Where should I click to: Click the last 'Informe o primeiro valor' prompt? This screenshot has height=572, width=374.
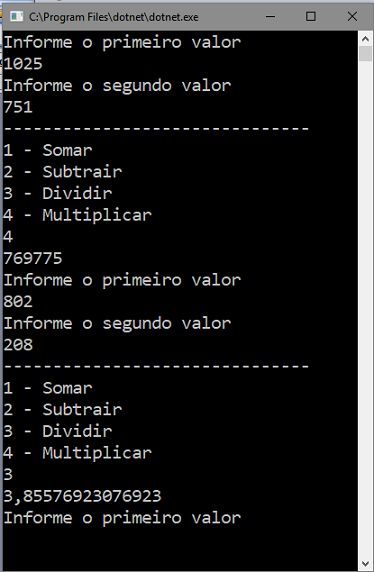[122, 518]
